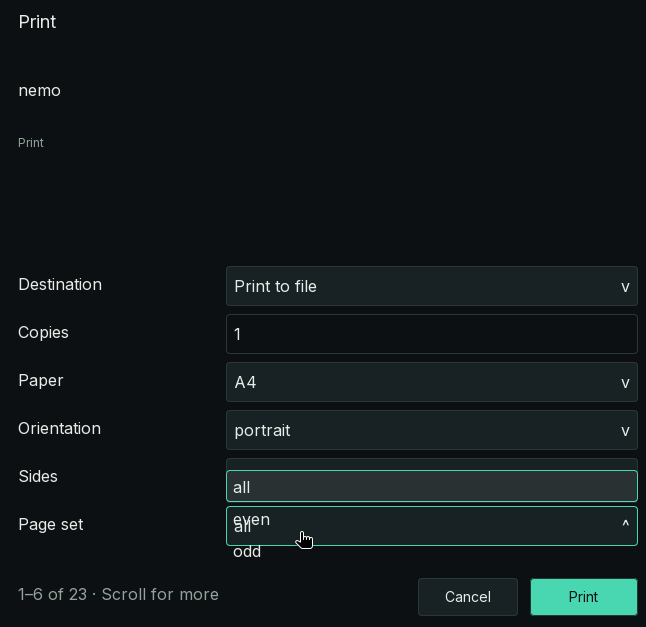Click the chevron arrow on the Destination dropdown
The width and height of the screenshot is (646, 627).
tap(625, 287)
